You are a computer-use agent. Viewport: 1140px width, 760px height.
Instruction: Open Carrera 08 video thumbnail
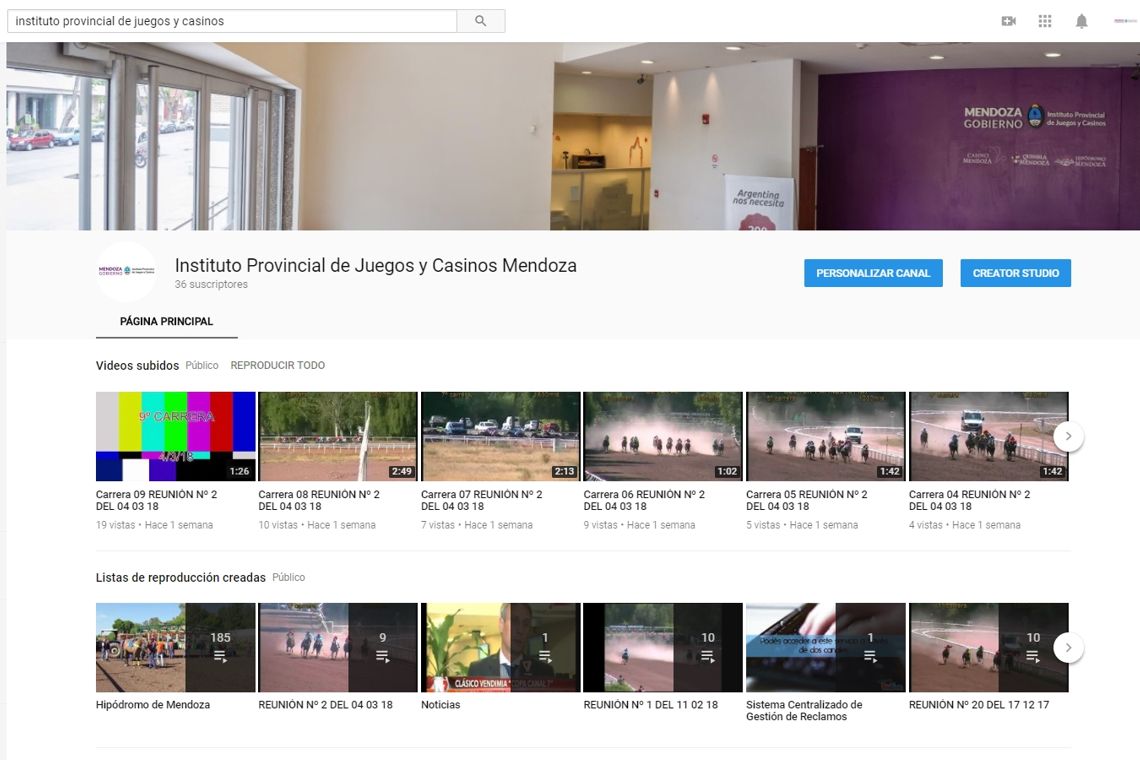tap(338, 436)
